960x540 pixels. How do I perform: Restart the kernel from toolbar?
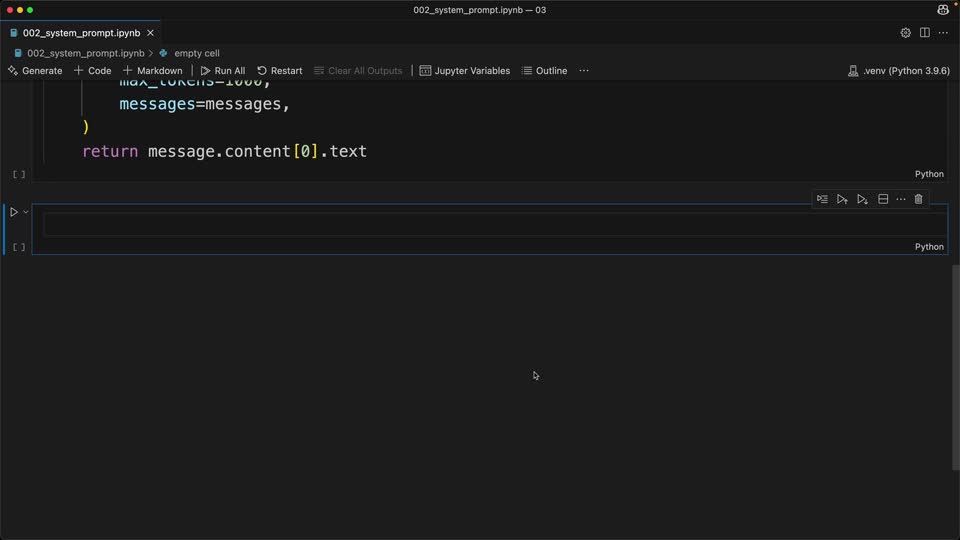(x=280, y=71)
